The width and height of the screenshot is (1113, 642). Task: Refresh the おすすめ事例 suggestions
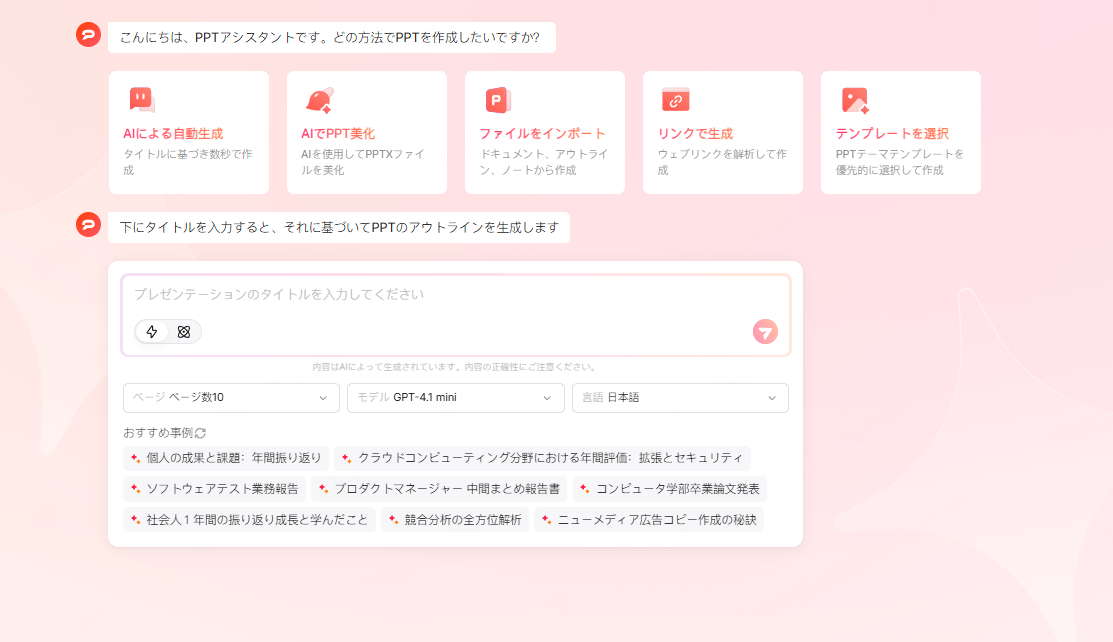[200, 433]
